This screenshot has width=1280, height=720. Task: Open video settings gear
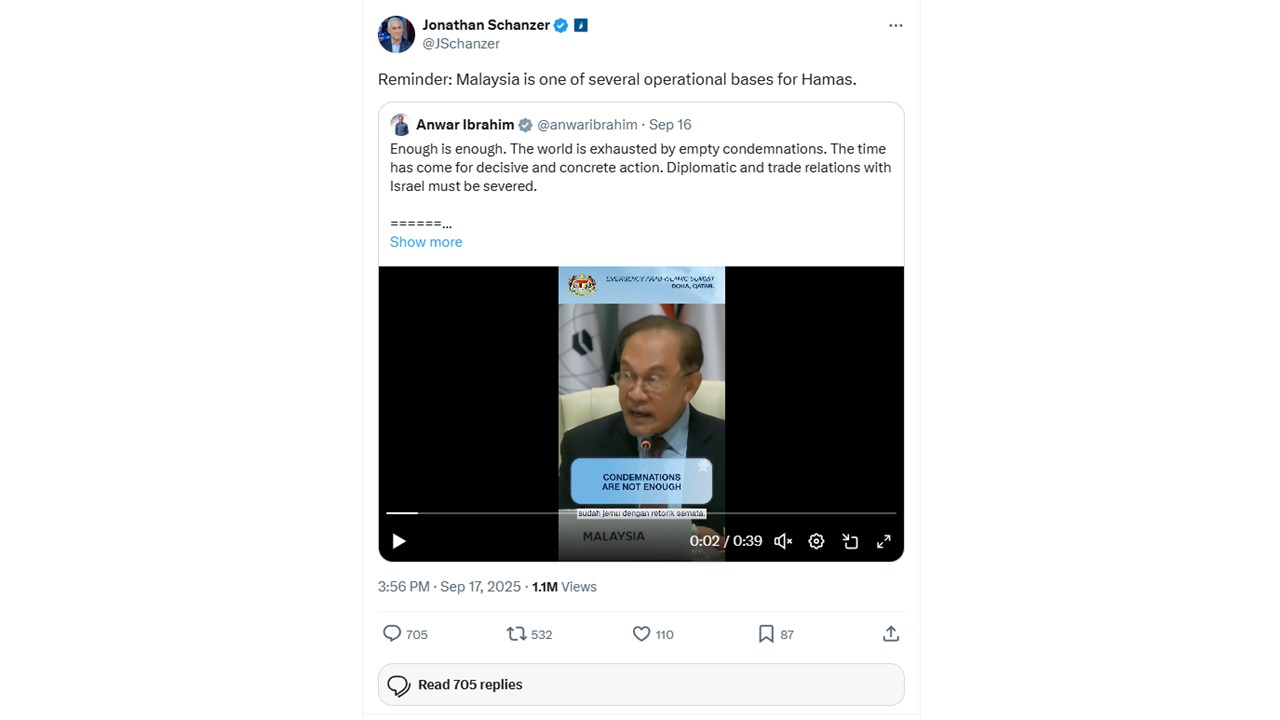pos(816,541)
